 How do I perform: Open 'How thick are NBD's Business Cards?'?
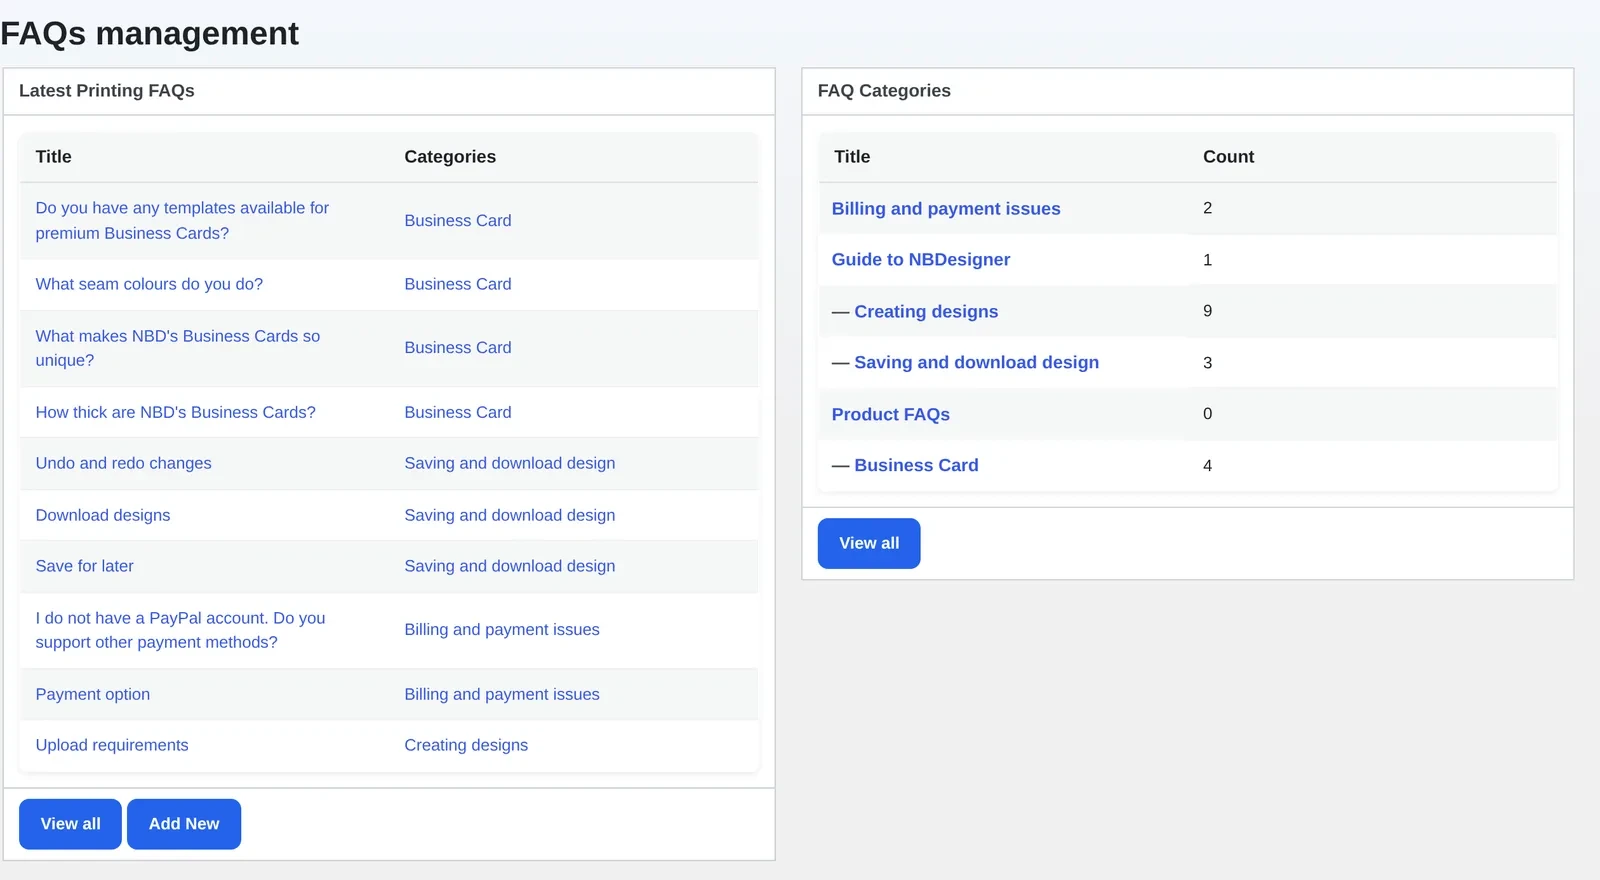tap(175, 412)
